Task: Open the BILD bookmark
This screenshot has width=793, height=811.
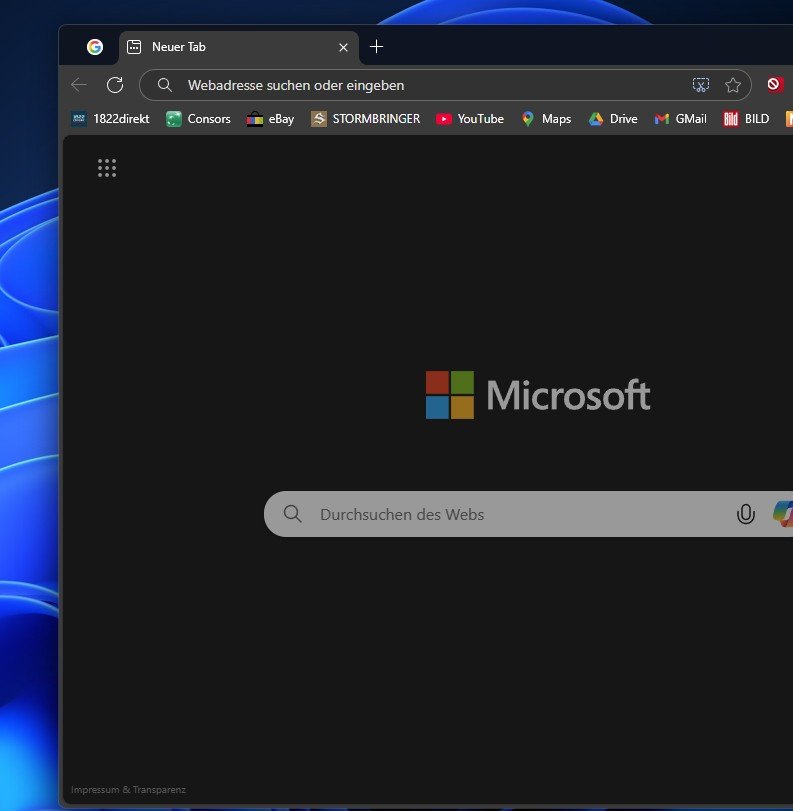Action: 746,119
